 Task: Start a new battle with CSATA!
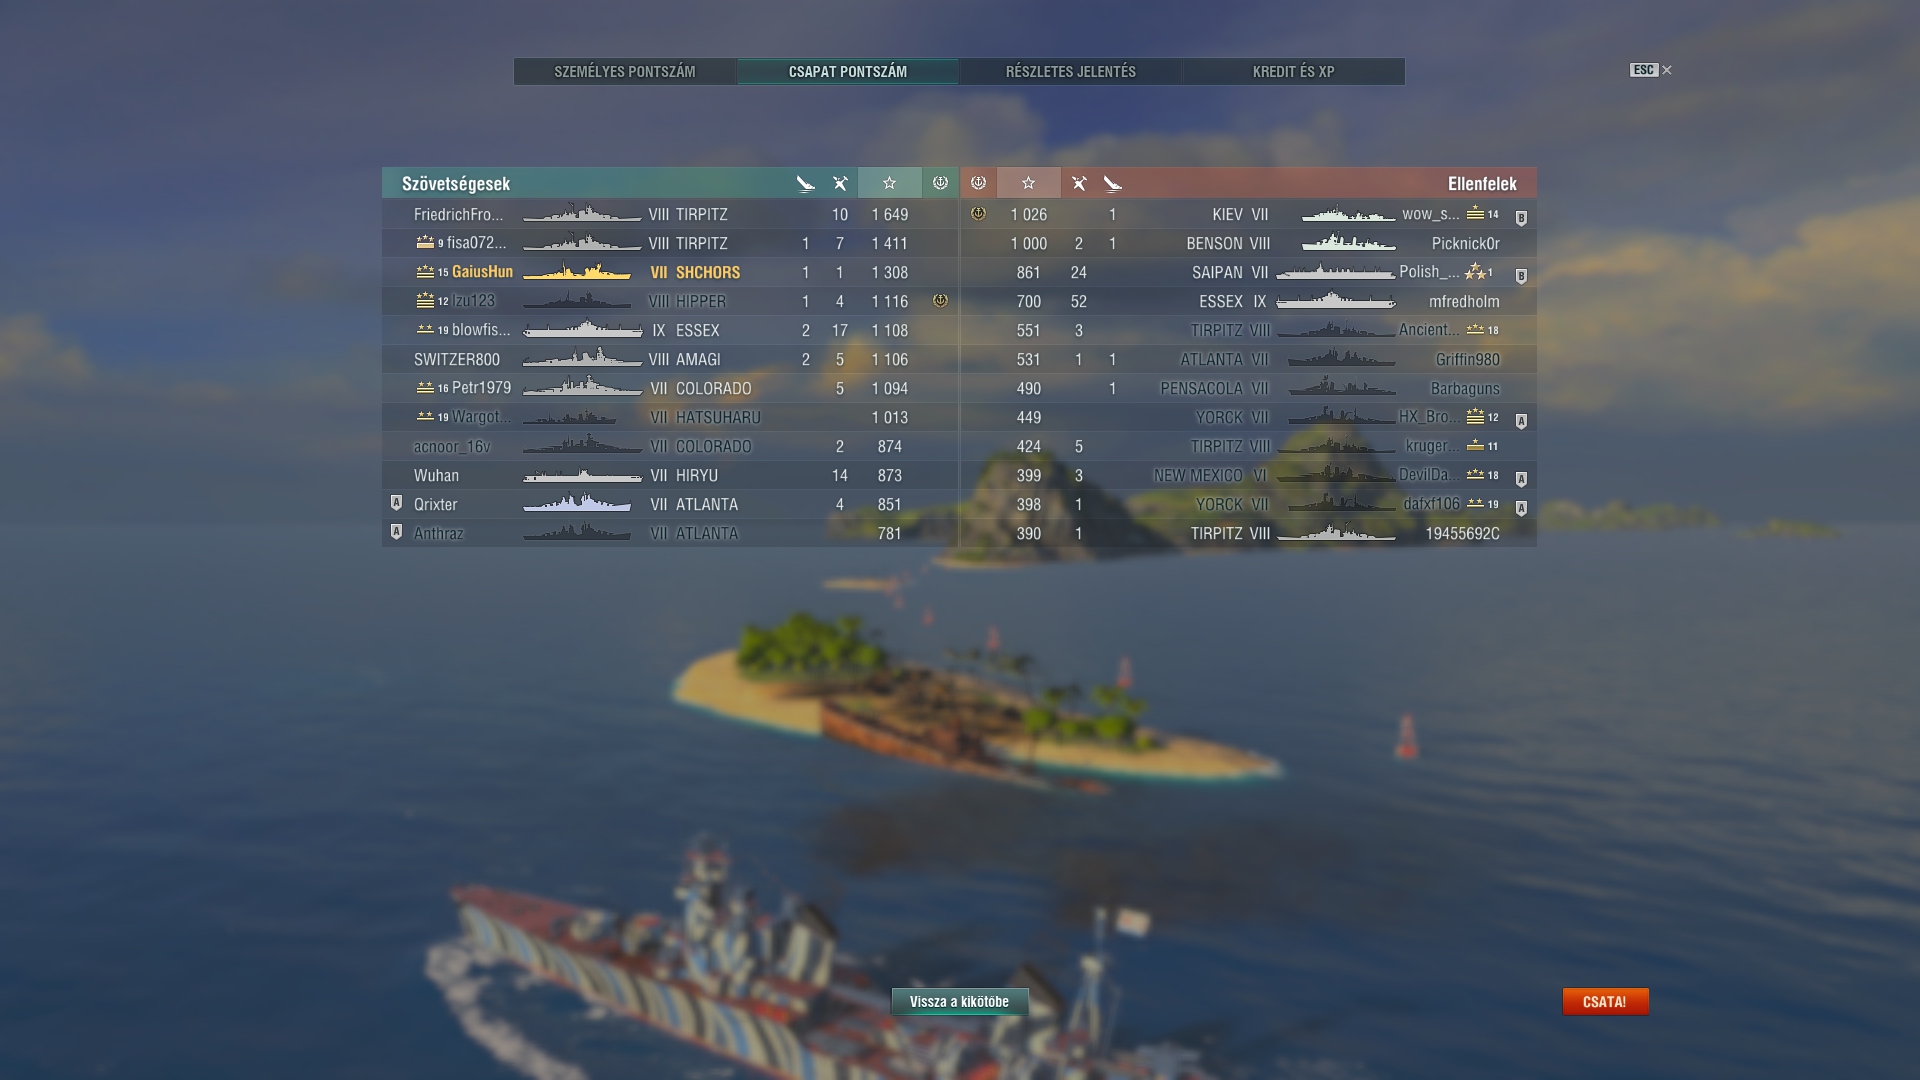tap(1605, 1001)
